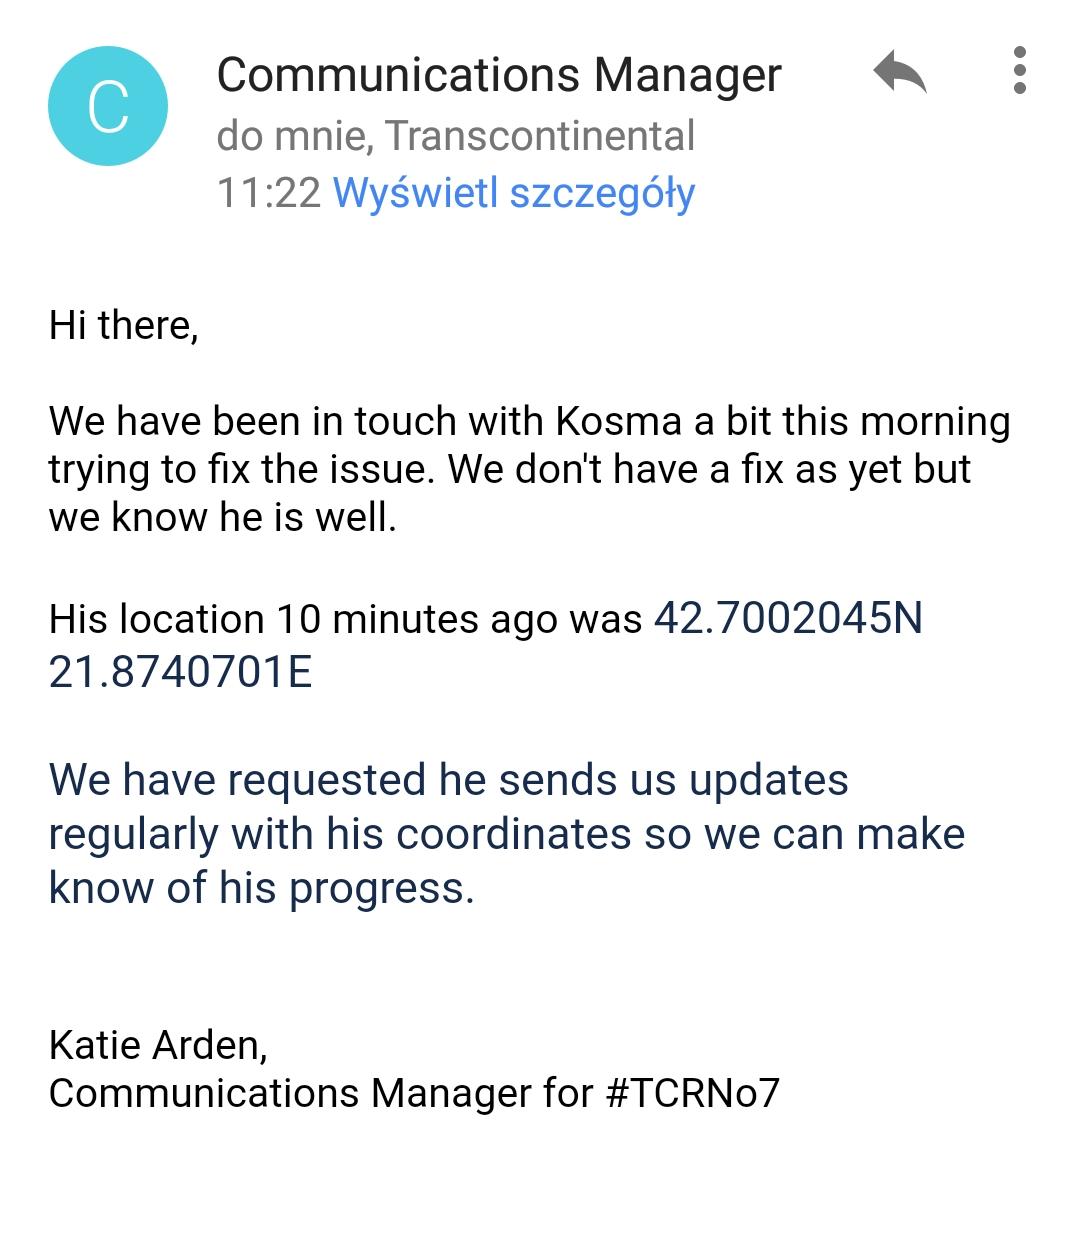Tap the 21.8740701E coordinate text
The image size is (1078, 1248).
[x=181, y=672]
